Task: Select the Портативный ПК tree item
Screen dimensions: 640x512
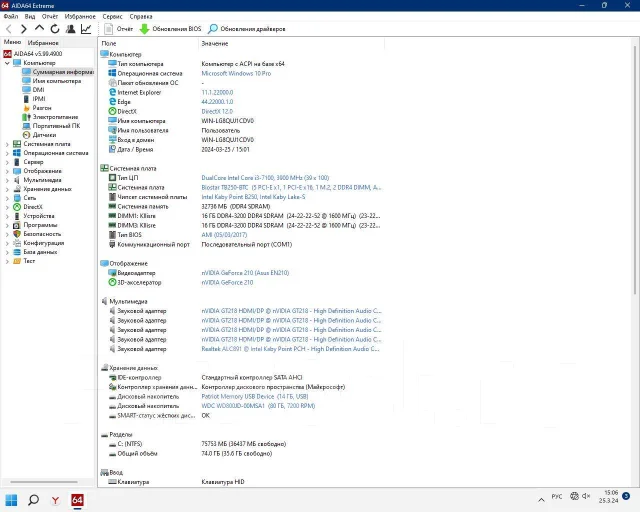Action: (51, 126)
